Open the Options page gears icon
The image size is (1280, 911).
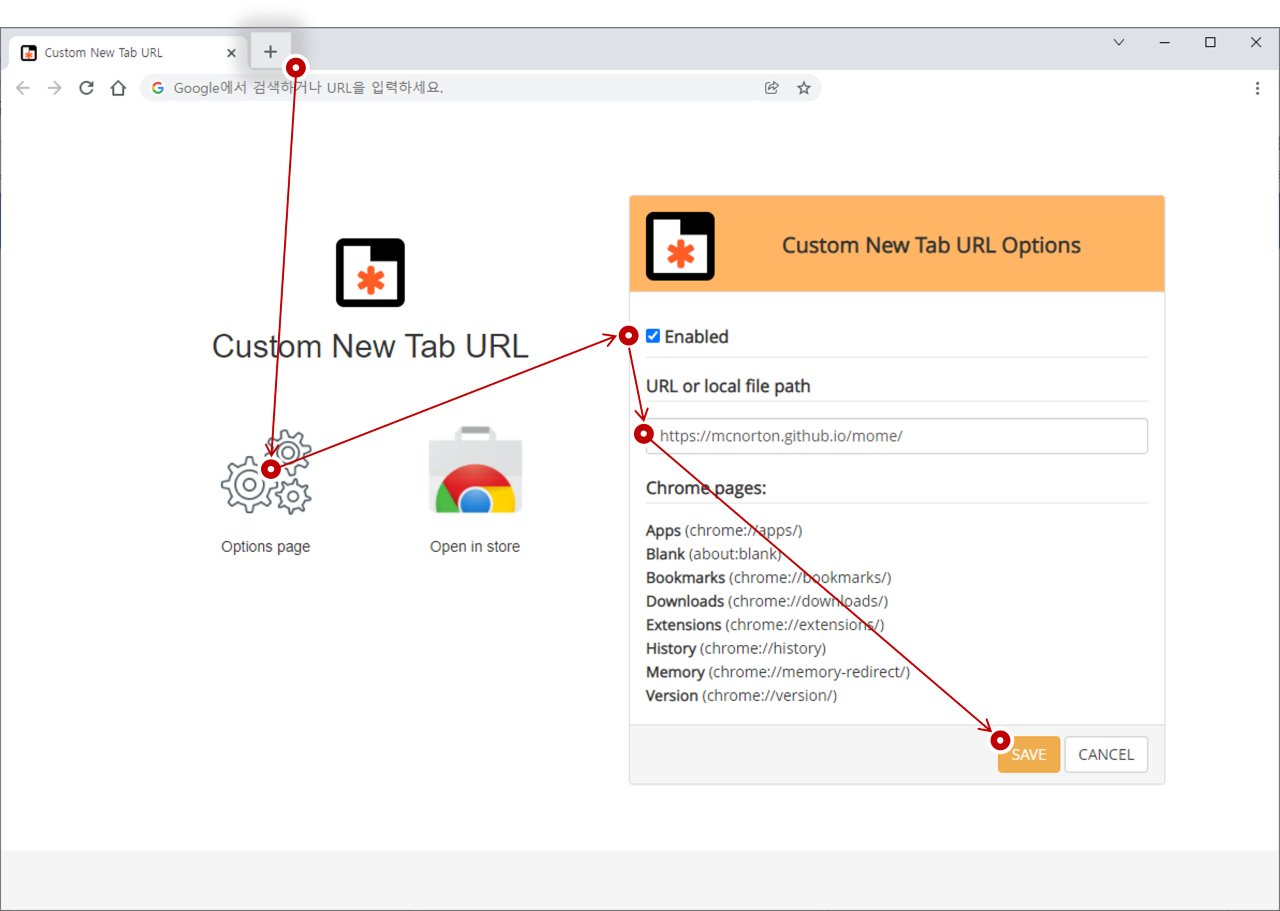tap(266, 472)
